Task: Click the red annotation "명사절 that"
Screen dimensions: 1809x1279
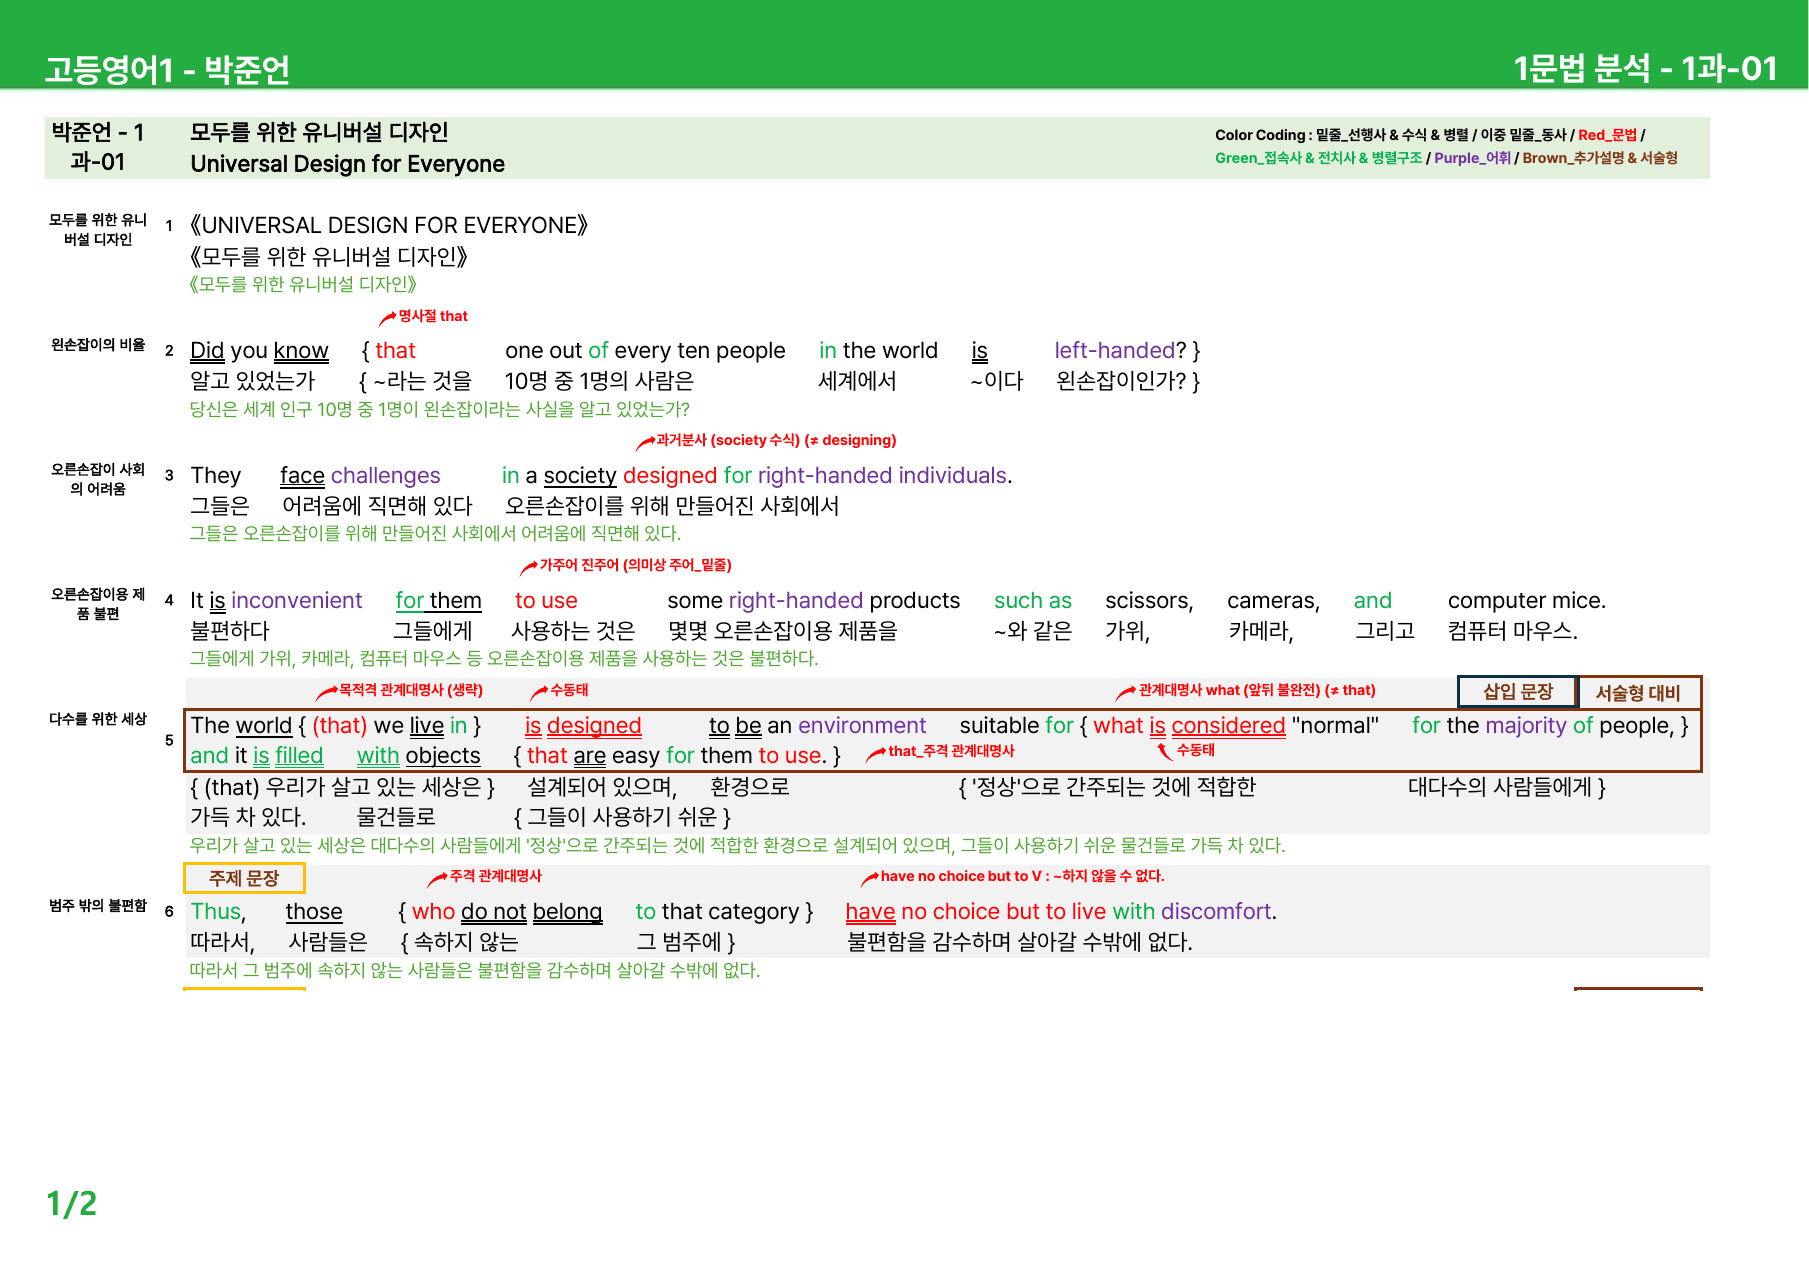Action: point(433,316)
